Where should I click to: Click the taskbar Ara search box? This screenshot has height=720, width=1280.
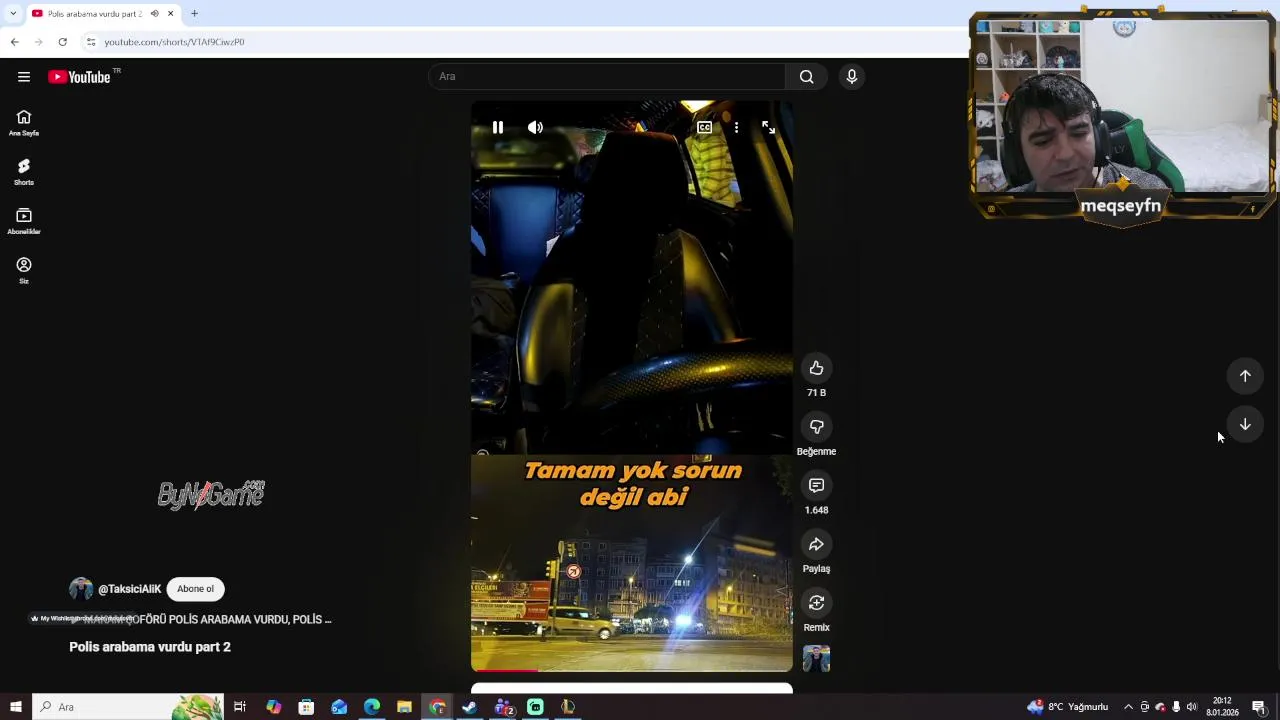[128, 707]
